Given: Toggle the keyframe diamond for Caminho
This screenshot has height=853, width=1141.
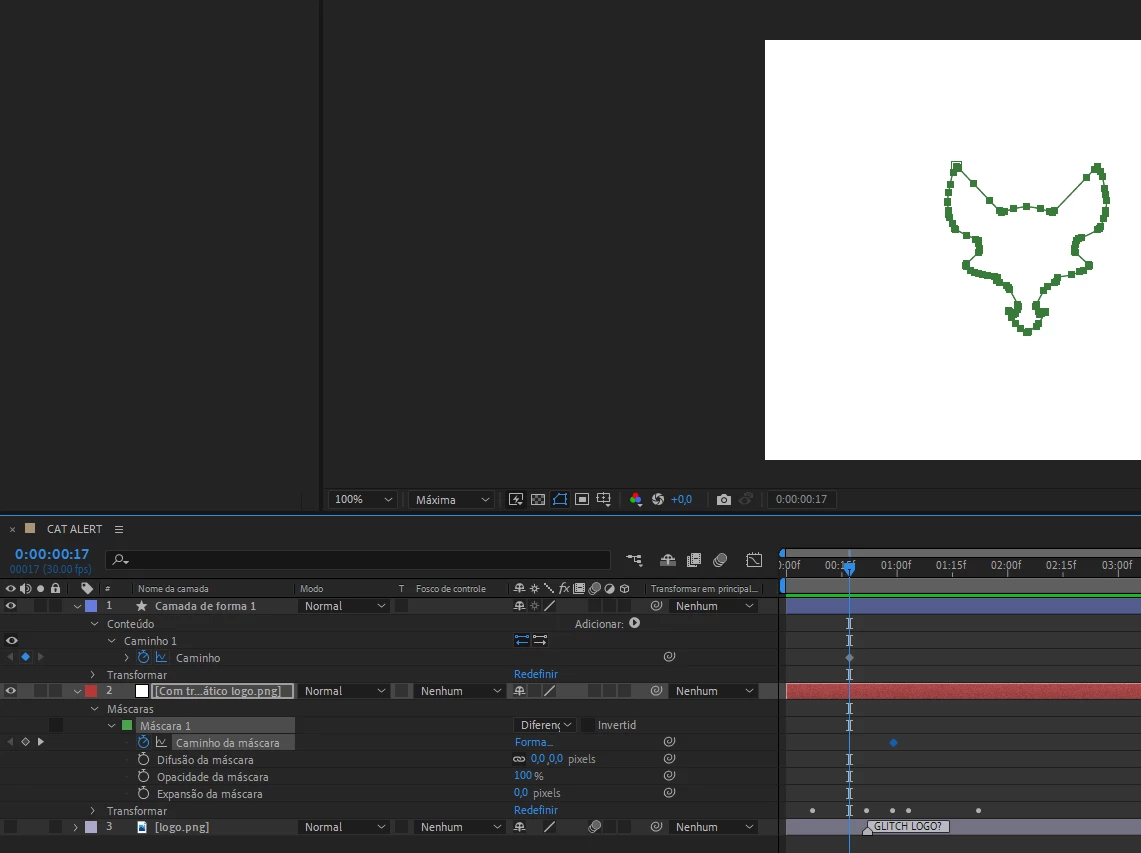Looking at the screenshot, I should (x=25, y=656).
